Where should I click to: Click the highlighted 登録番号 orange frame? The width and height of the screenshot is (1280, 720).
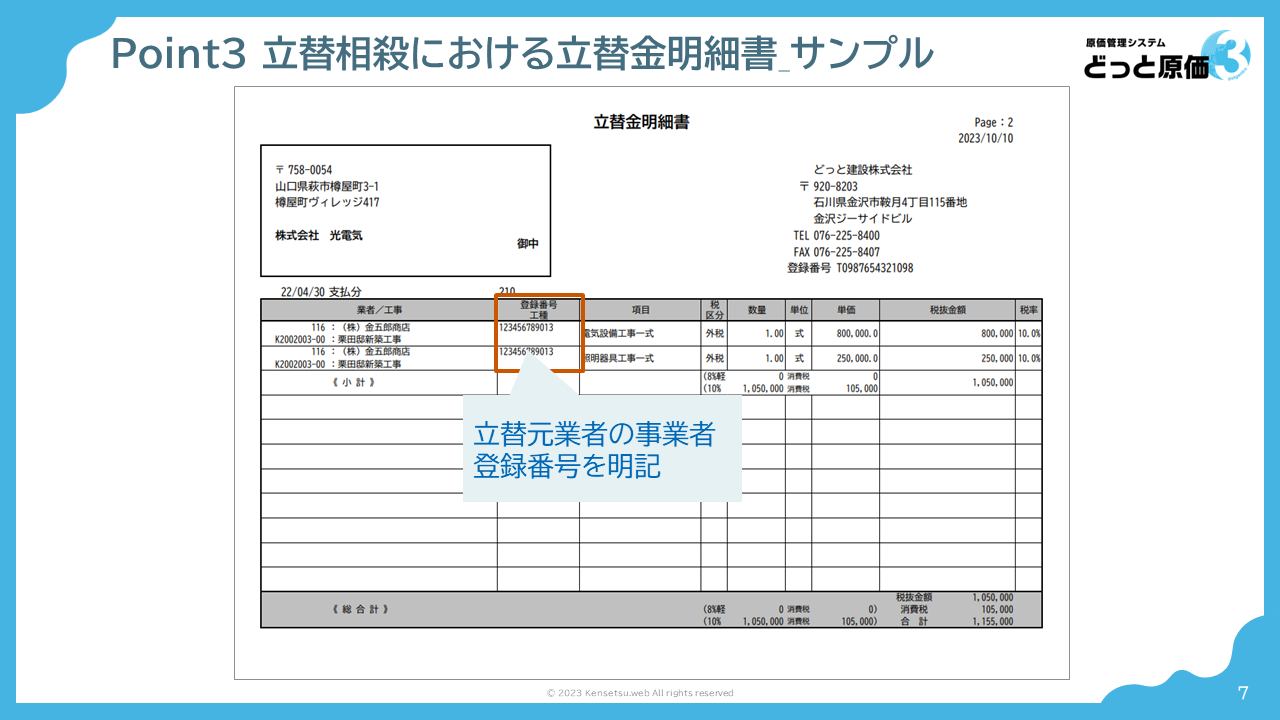pos(539,333)
